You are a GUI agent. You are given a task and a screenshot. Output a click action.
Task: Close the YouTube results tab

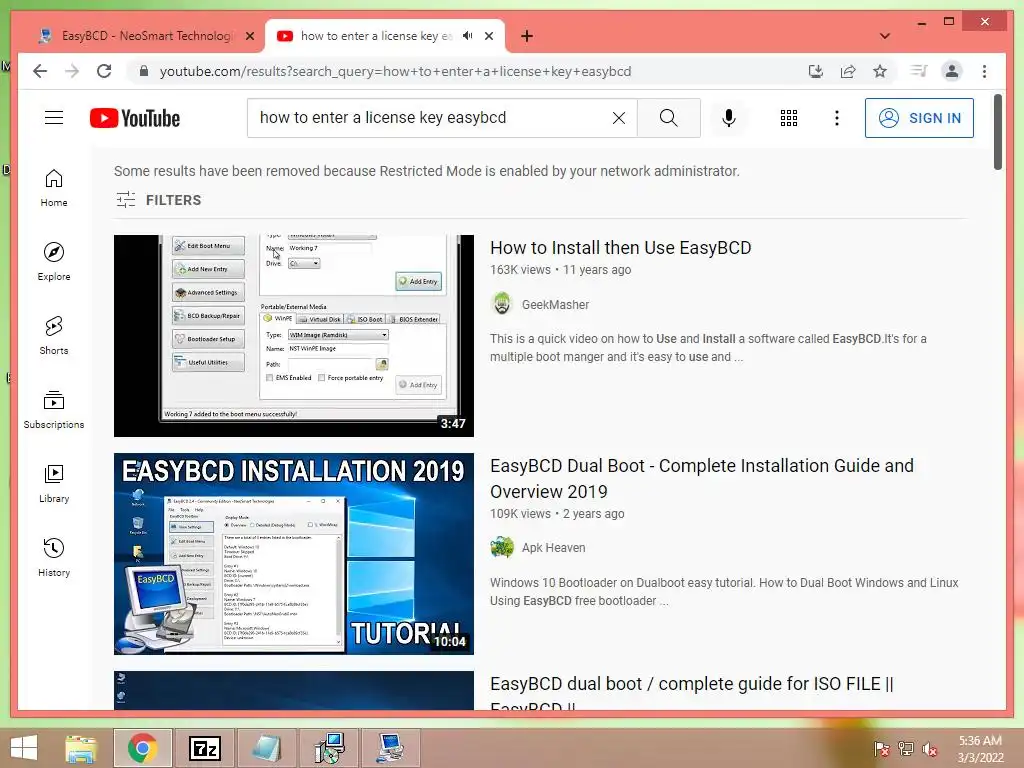click(x=488, y=36)
